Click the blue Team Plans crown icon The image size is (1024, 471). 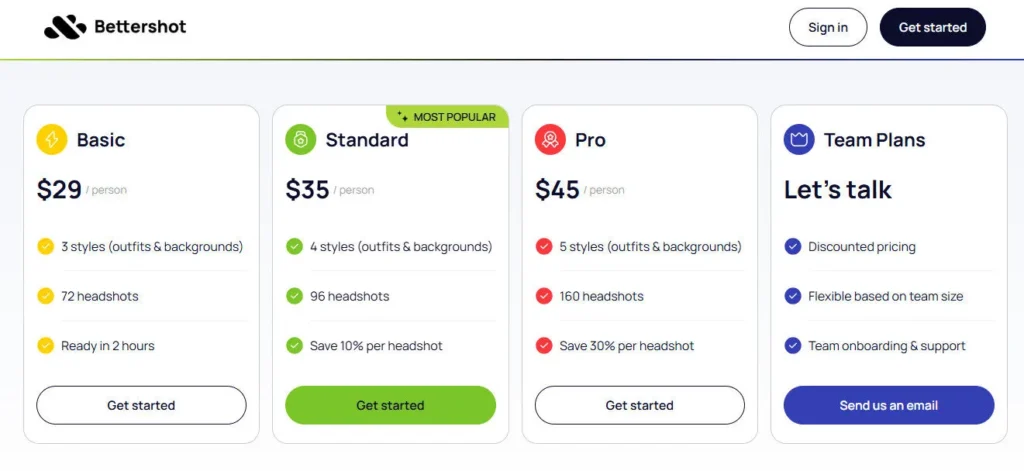(799, 140)
